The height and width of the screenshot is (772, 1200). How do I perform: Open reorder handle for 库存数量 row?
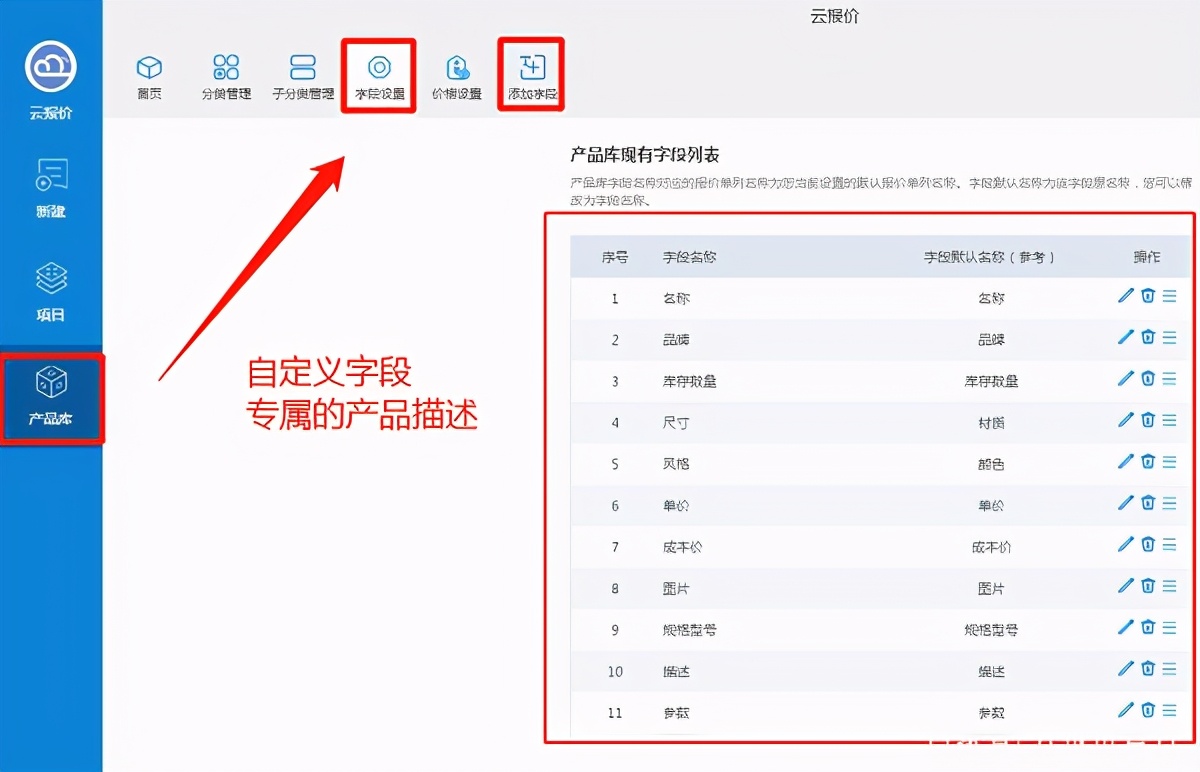[1169, 380]
